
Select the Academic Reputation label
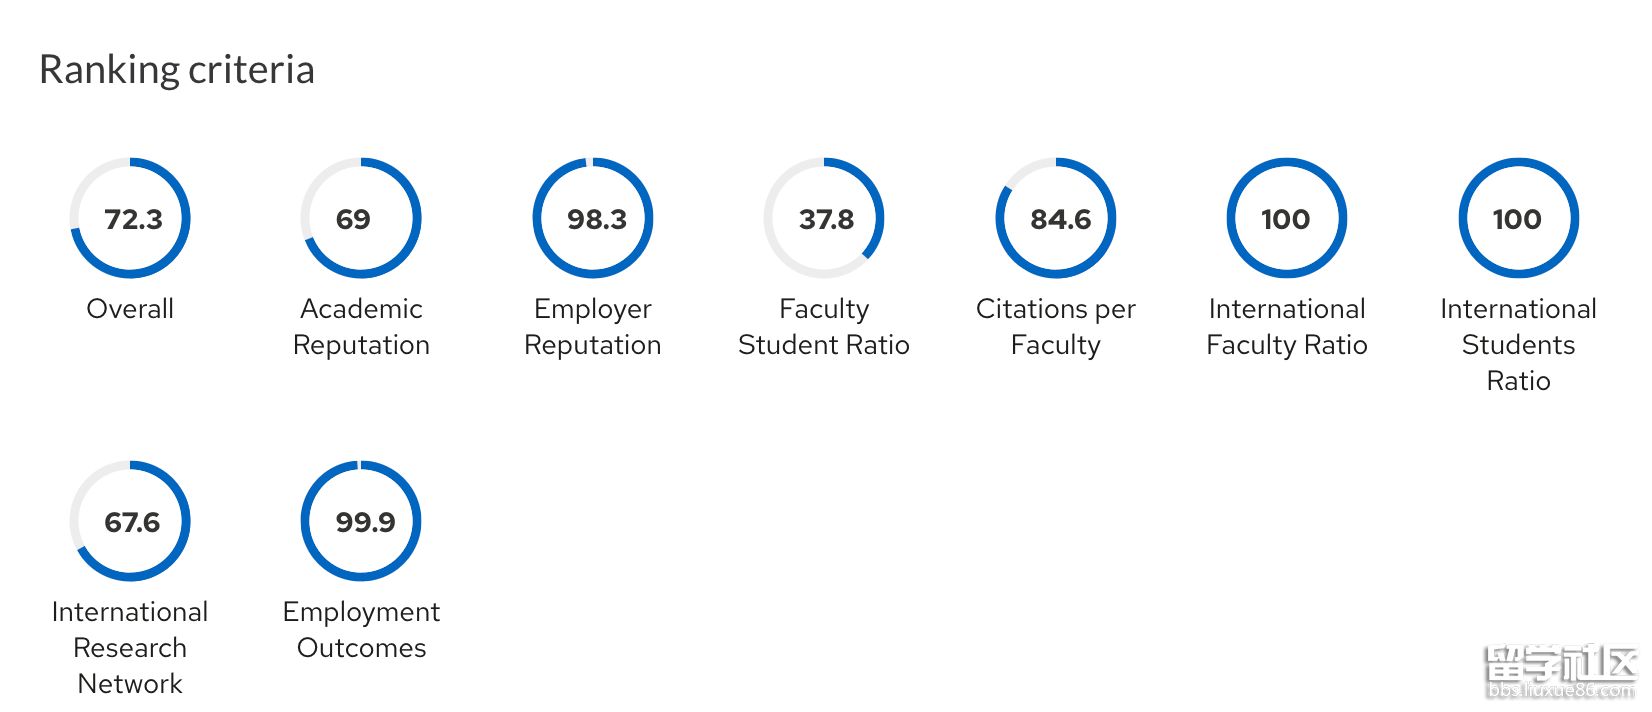[x=361, y=327]
